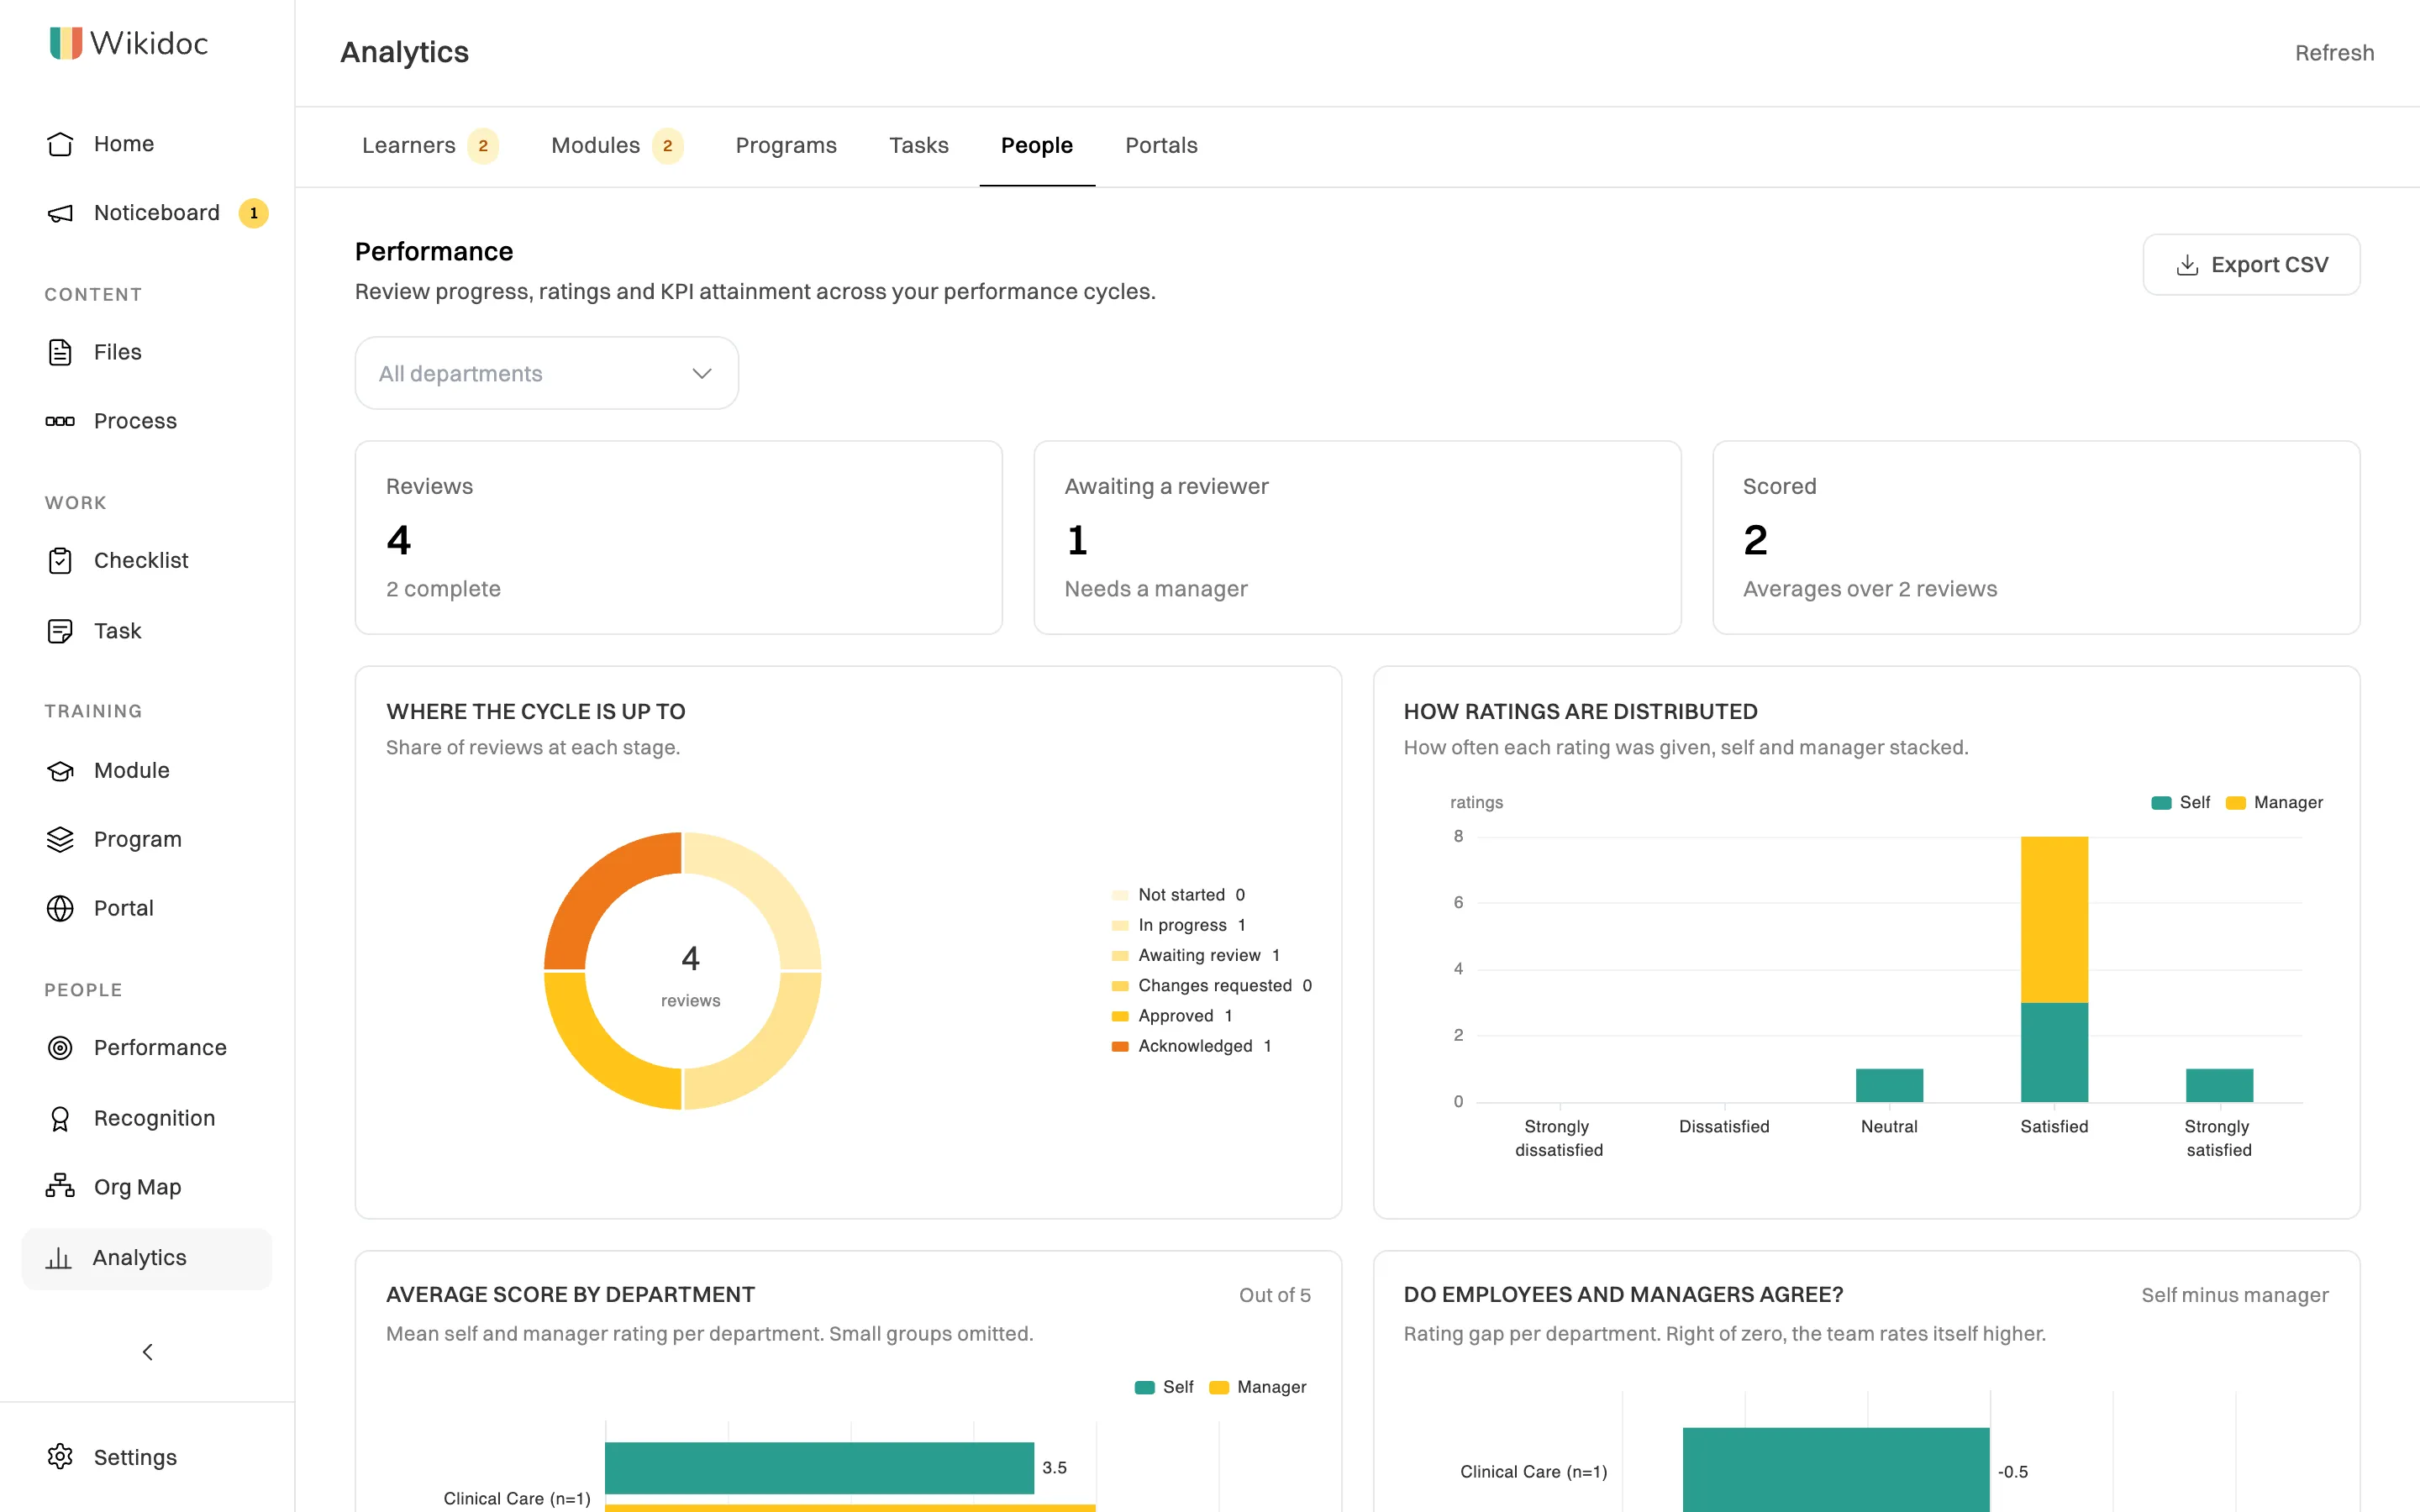The width and height of the screenshot is (2420, 1512).
Task: Open Files using the document icon
Action: [60, 352]
